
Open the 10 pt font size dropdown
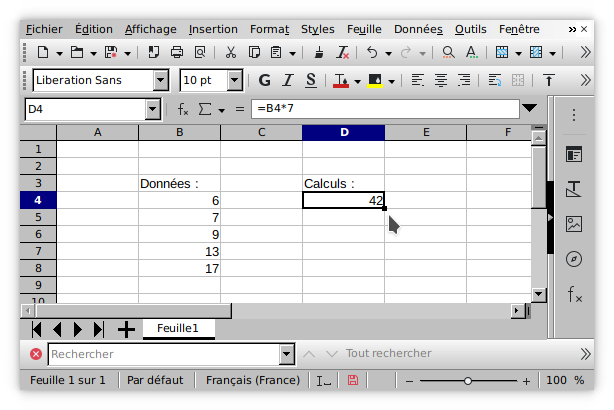(234, 80)
